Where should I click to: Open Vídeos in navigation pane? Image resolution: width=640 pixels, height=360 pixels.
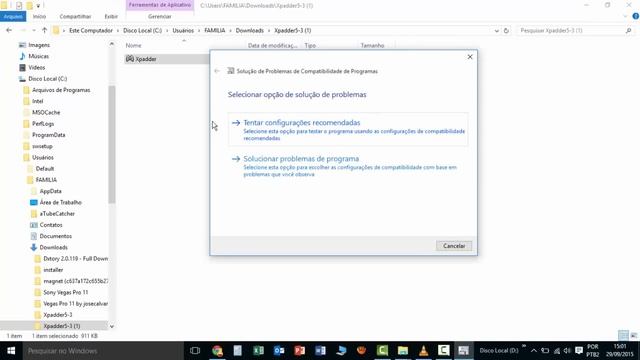tap(36, 67)
